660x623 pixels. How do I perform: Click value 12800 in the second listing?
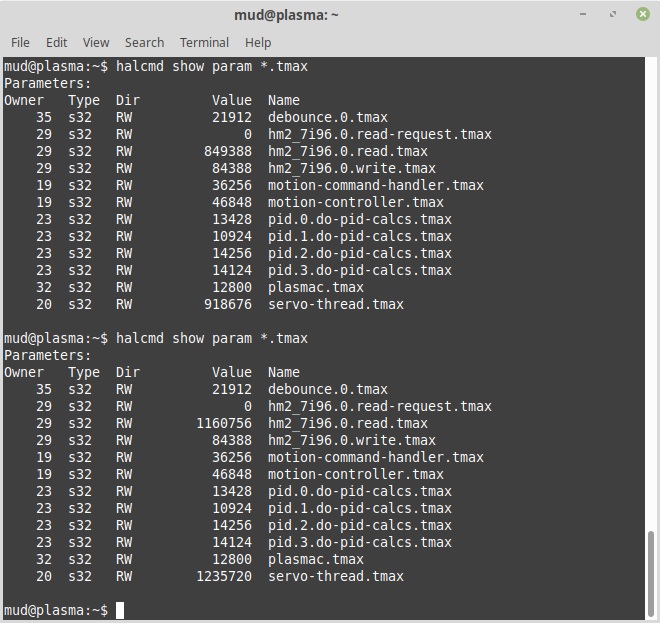(x=232, y=559)
